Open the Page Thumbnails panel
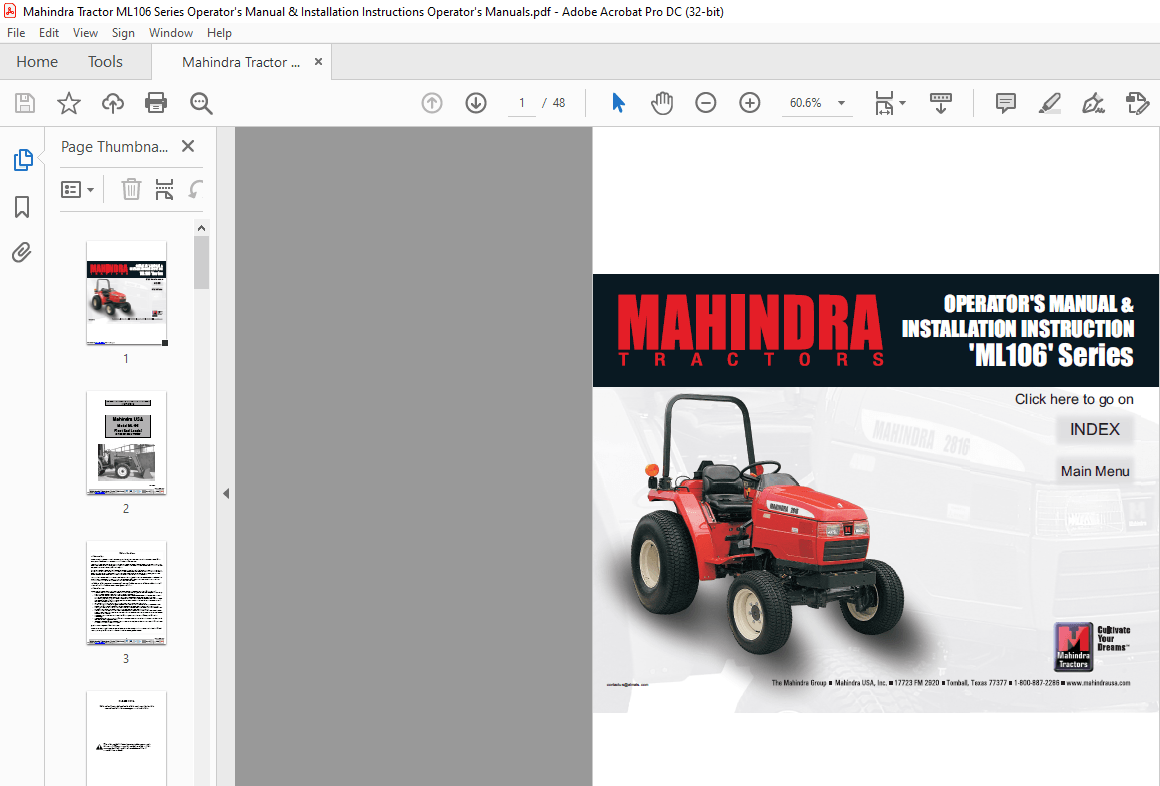Screen dimensions: 1160x786 [21, 159]
